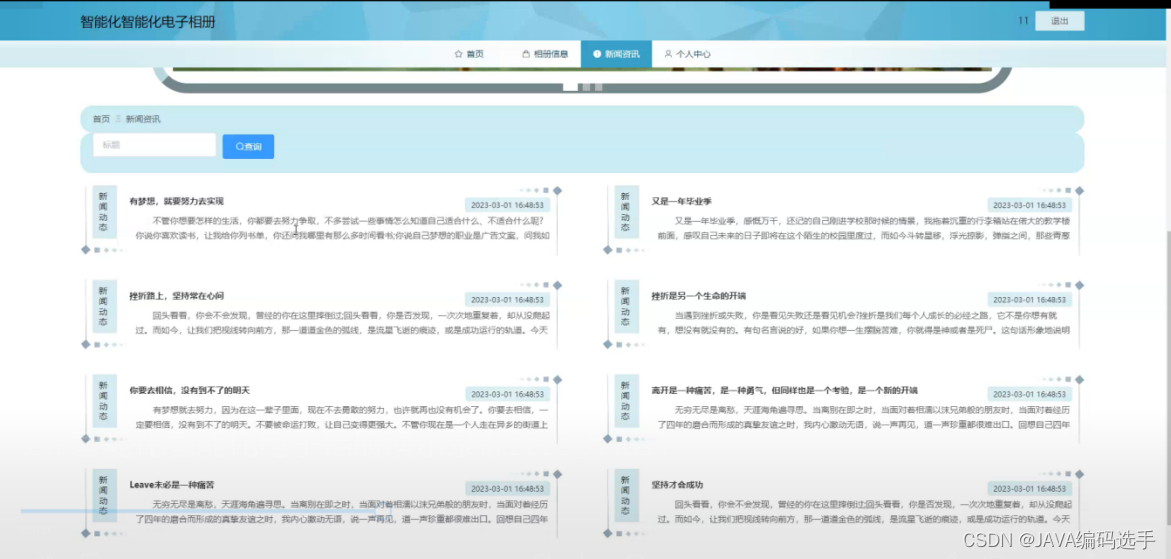Open the 首页 navigation tab
The width and height of the screenshot is (1171, 559).
(x=469, y=54)
